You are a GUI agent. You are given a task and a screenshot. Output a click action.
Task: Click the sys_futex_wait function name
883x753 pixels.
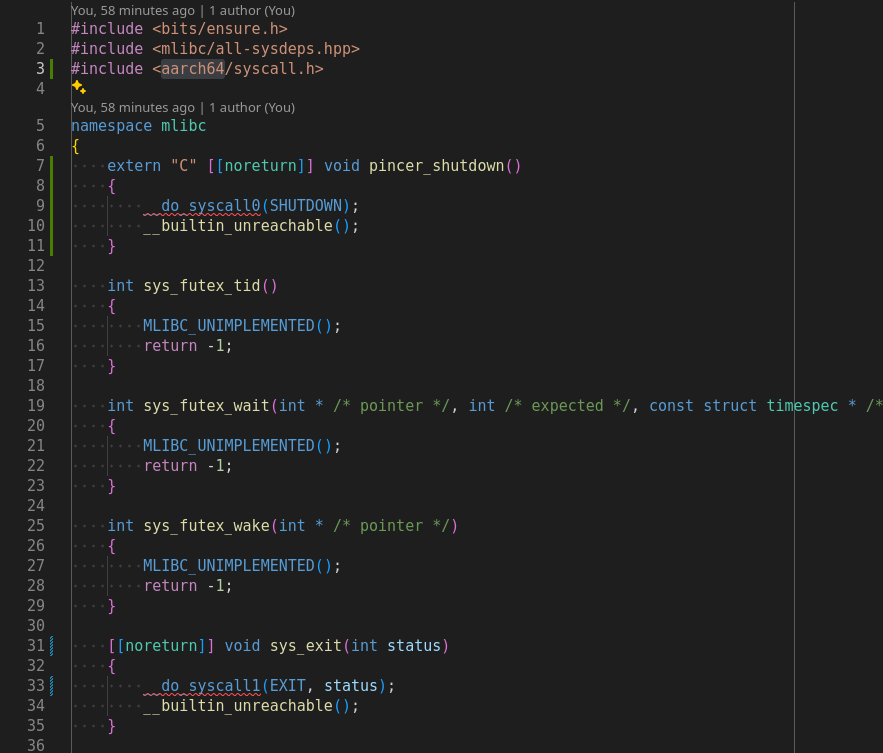[x=207, y=406]
